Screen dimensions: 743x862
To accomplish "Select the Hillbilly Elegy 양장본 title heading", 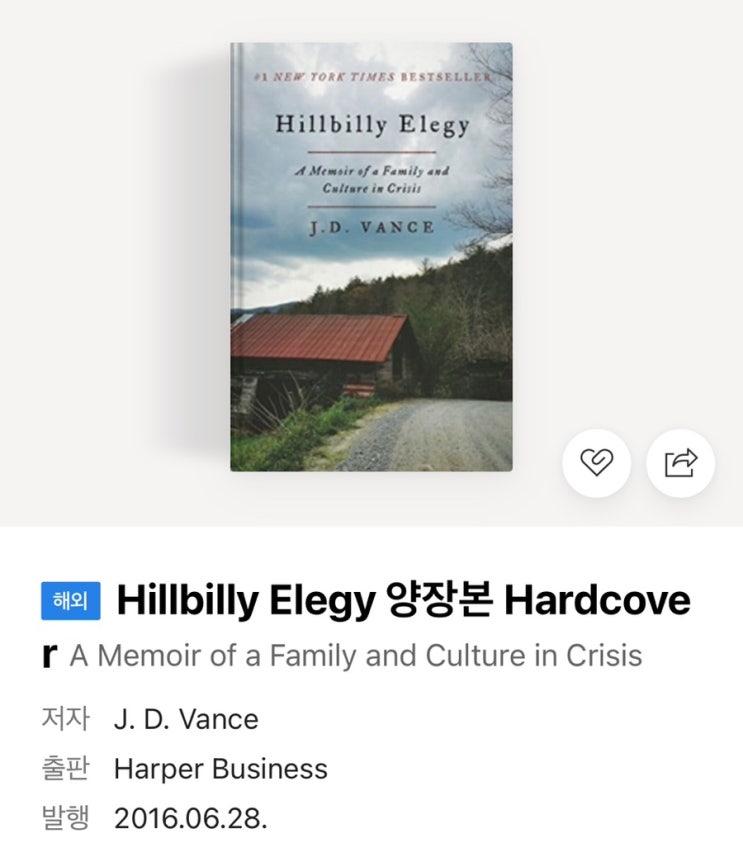I will pyautogui.click(x=403, y=600).
